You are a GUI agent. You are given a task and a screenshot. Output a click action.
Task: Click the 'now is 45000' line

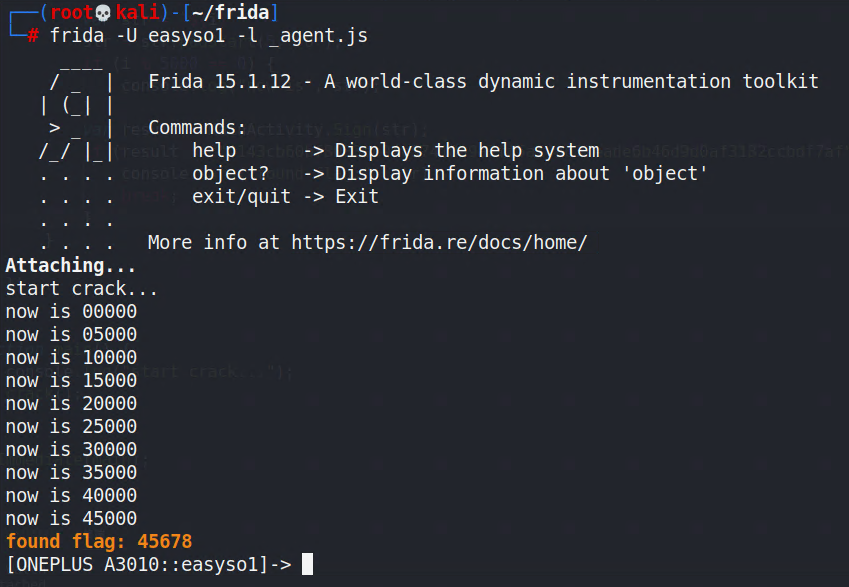(x=71, y=518)
